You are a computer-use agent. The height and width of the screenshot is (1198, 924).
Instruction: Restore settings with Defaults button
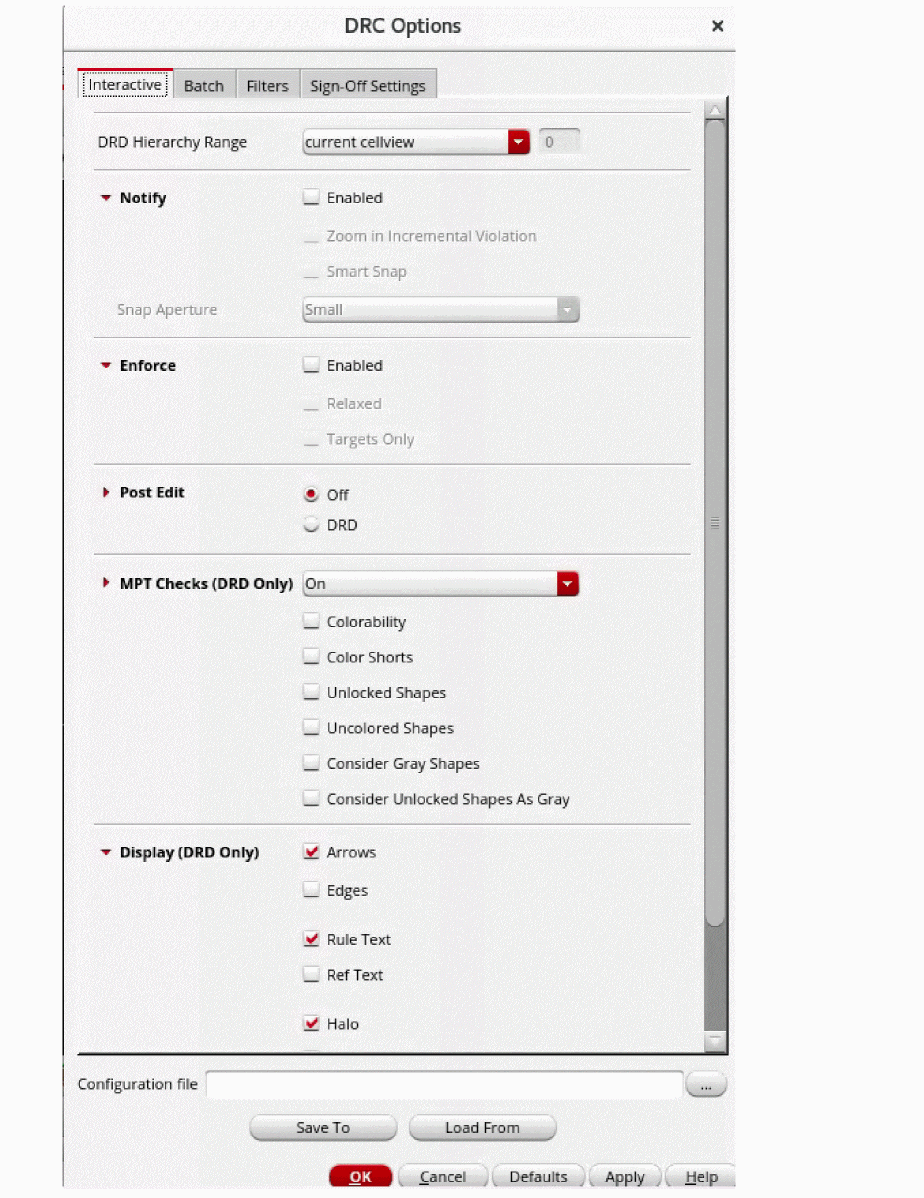click(x=538, y=1177)
